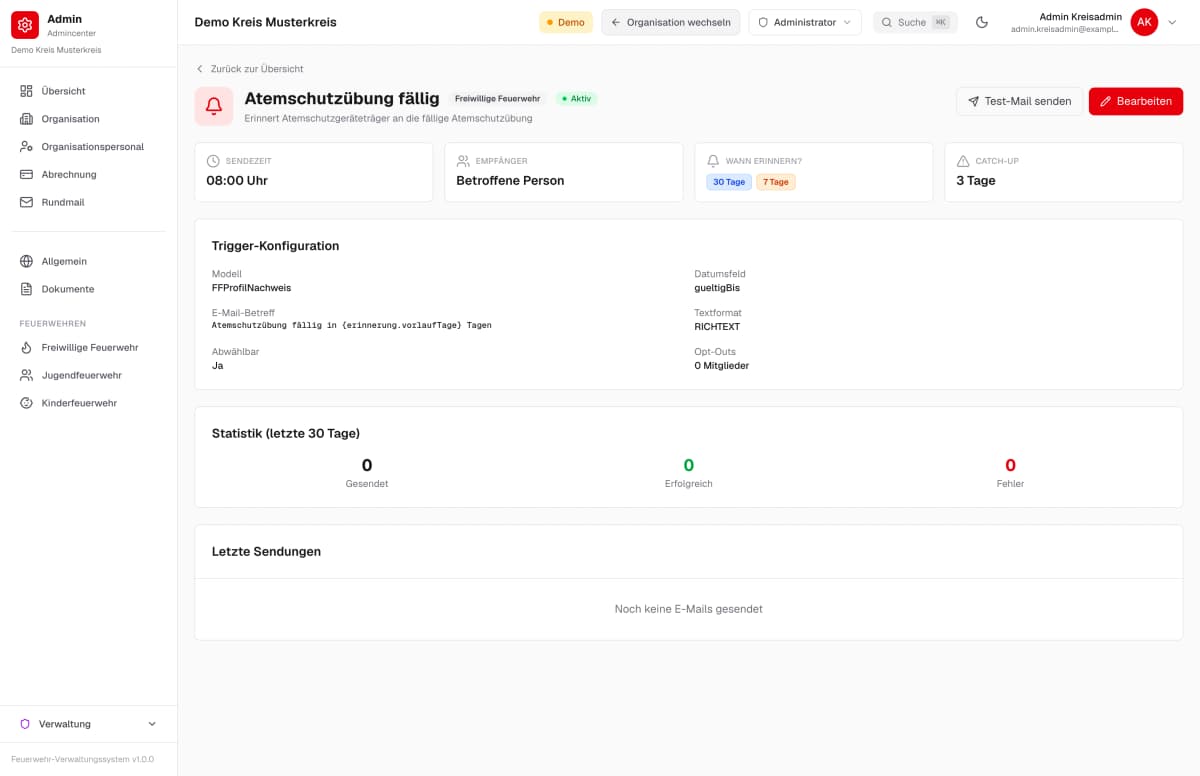Screen dimensions: 1200x776
Task: Open Organisation in the sidebar
Action: tap(89, 119)
